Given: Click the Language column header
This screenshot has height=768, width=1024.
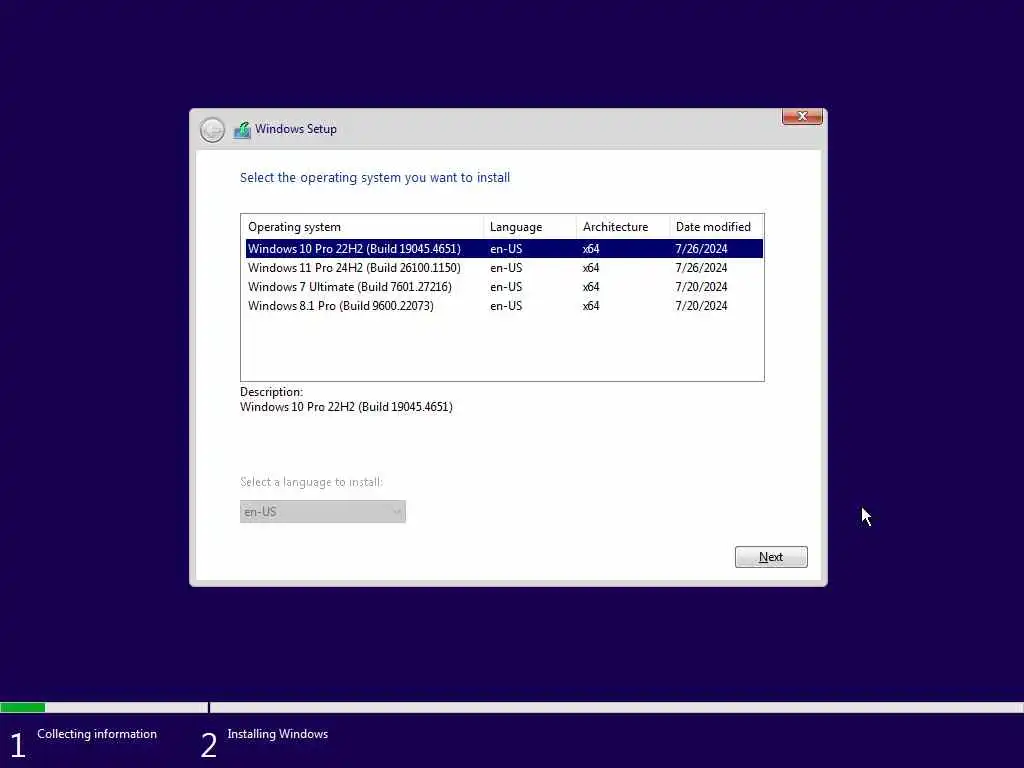Looking at the screenshot, I should click(x=530, y=227).
